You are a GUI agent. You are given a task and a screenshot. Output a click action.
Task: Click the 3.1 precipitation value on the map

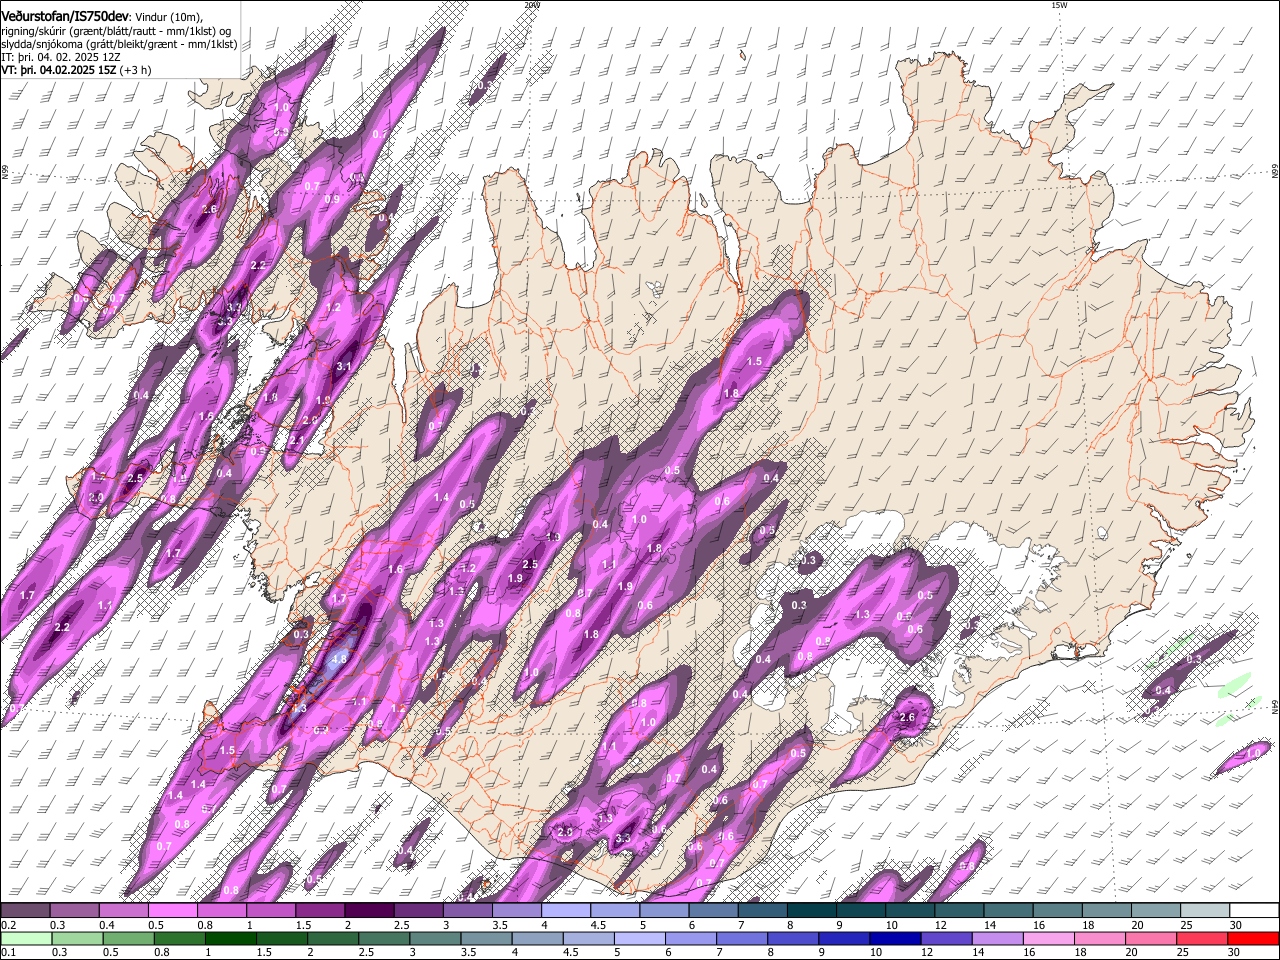pyautogui.click(x=344, y=367)
